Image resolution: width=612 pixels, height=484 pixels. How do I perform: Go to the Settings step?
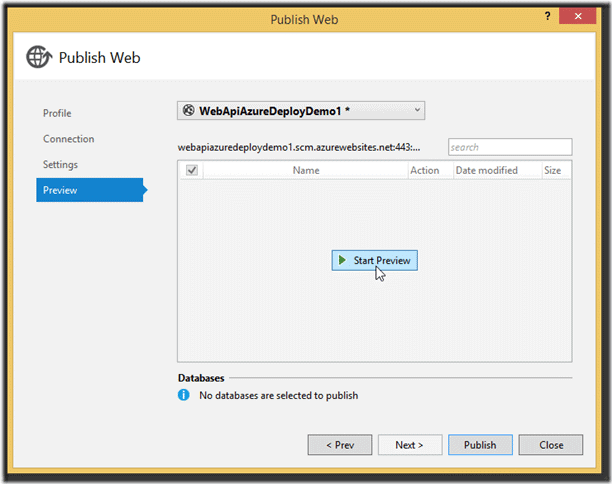click(60, 165)
